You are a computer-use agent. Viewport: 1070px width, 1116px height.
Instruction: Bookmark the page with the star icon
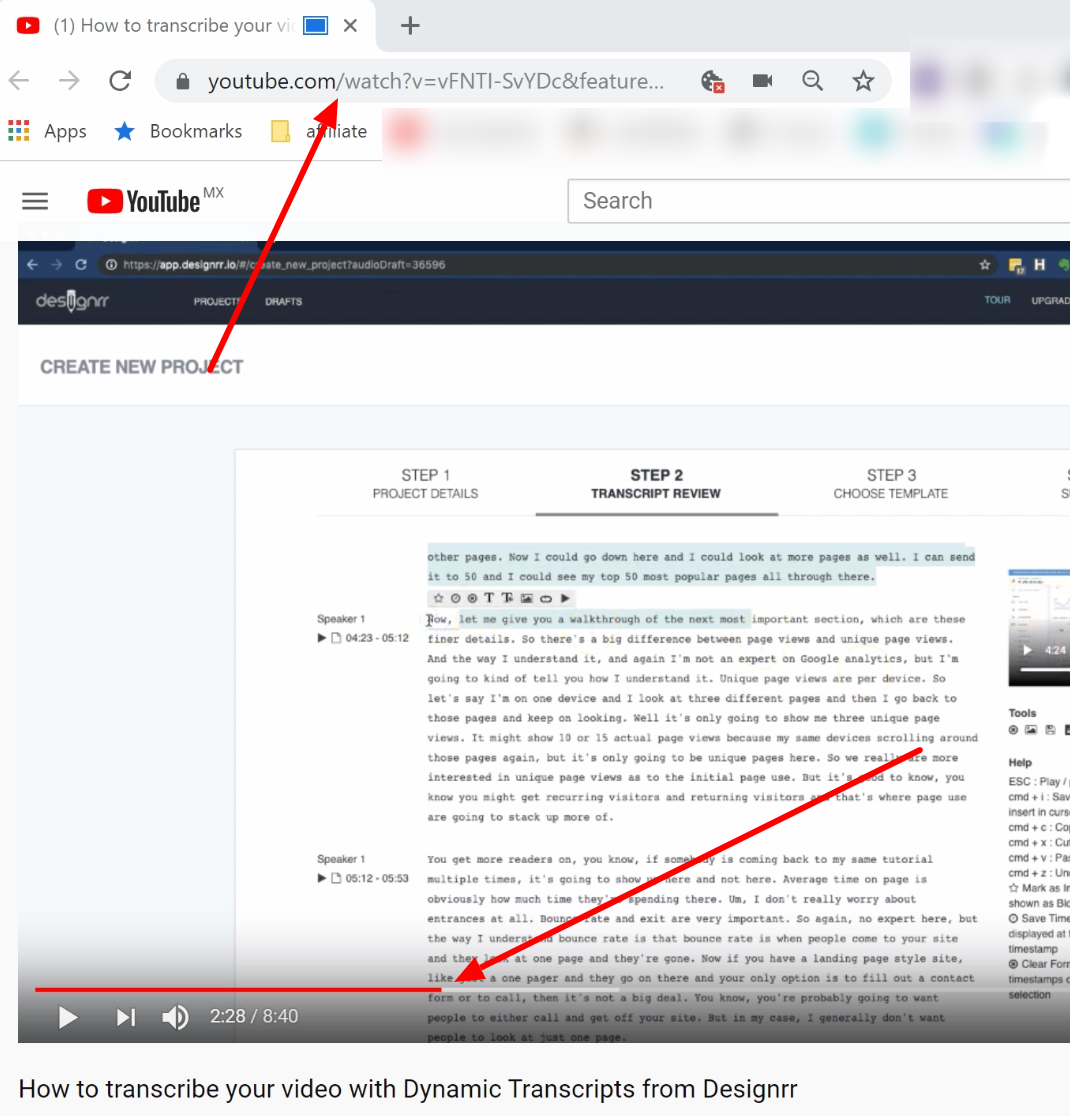tap(863, 81)
